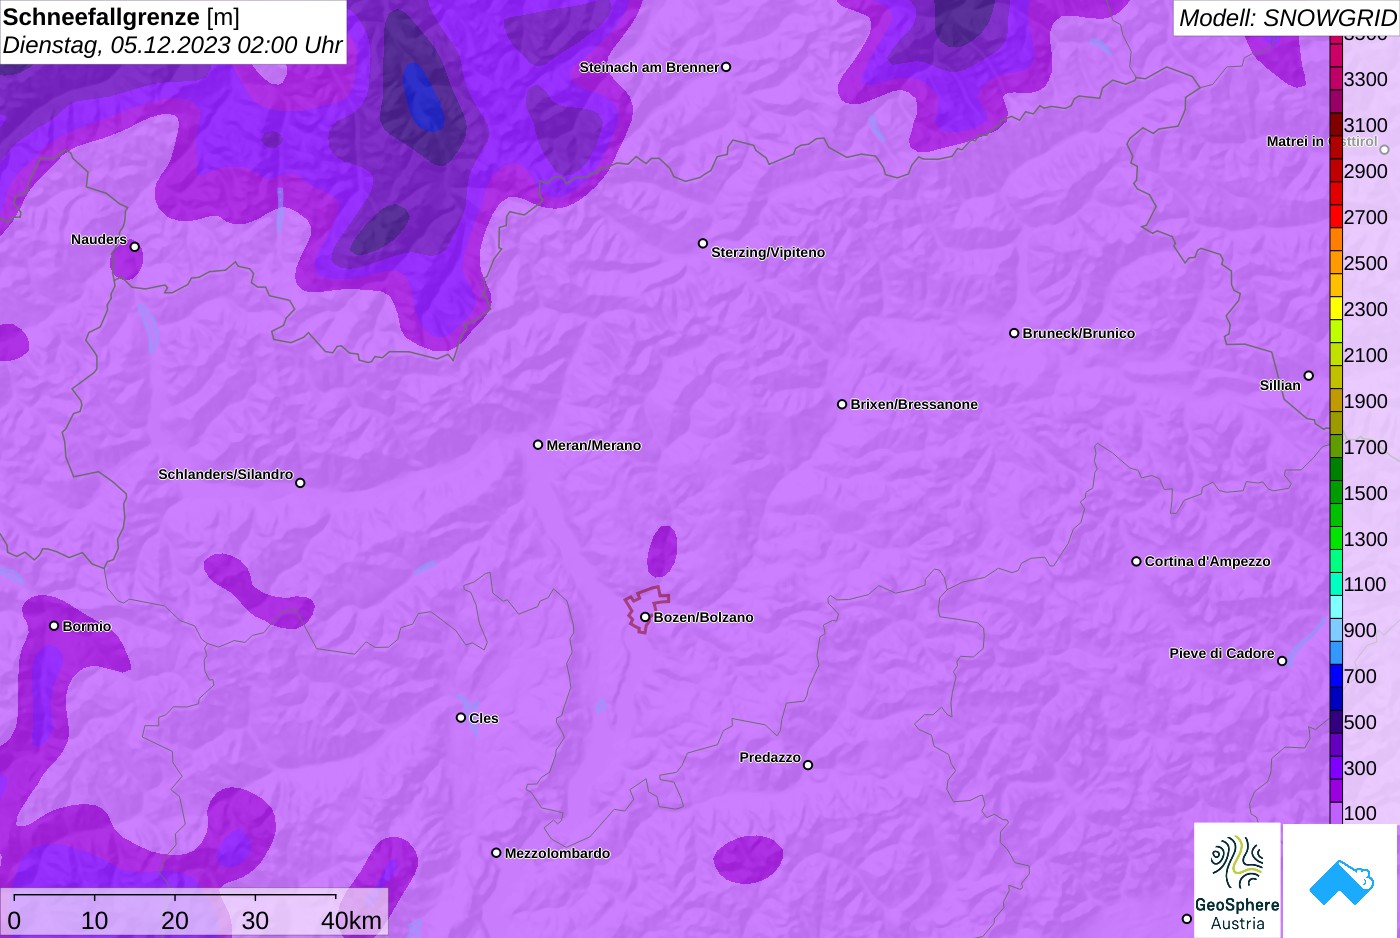Click the Cortina d'Ampezzo label text
Screen dimensions: 1400x938
coord(1207,561)
